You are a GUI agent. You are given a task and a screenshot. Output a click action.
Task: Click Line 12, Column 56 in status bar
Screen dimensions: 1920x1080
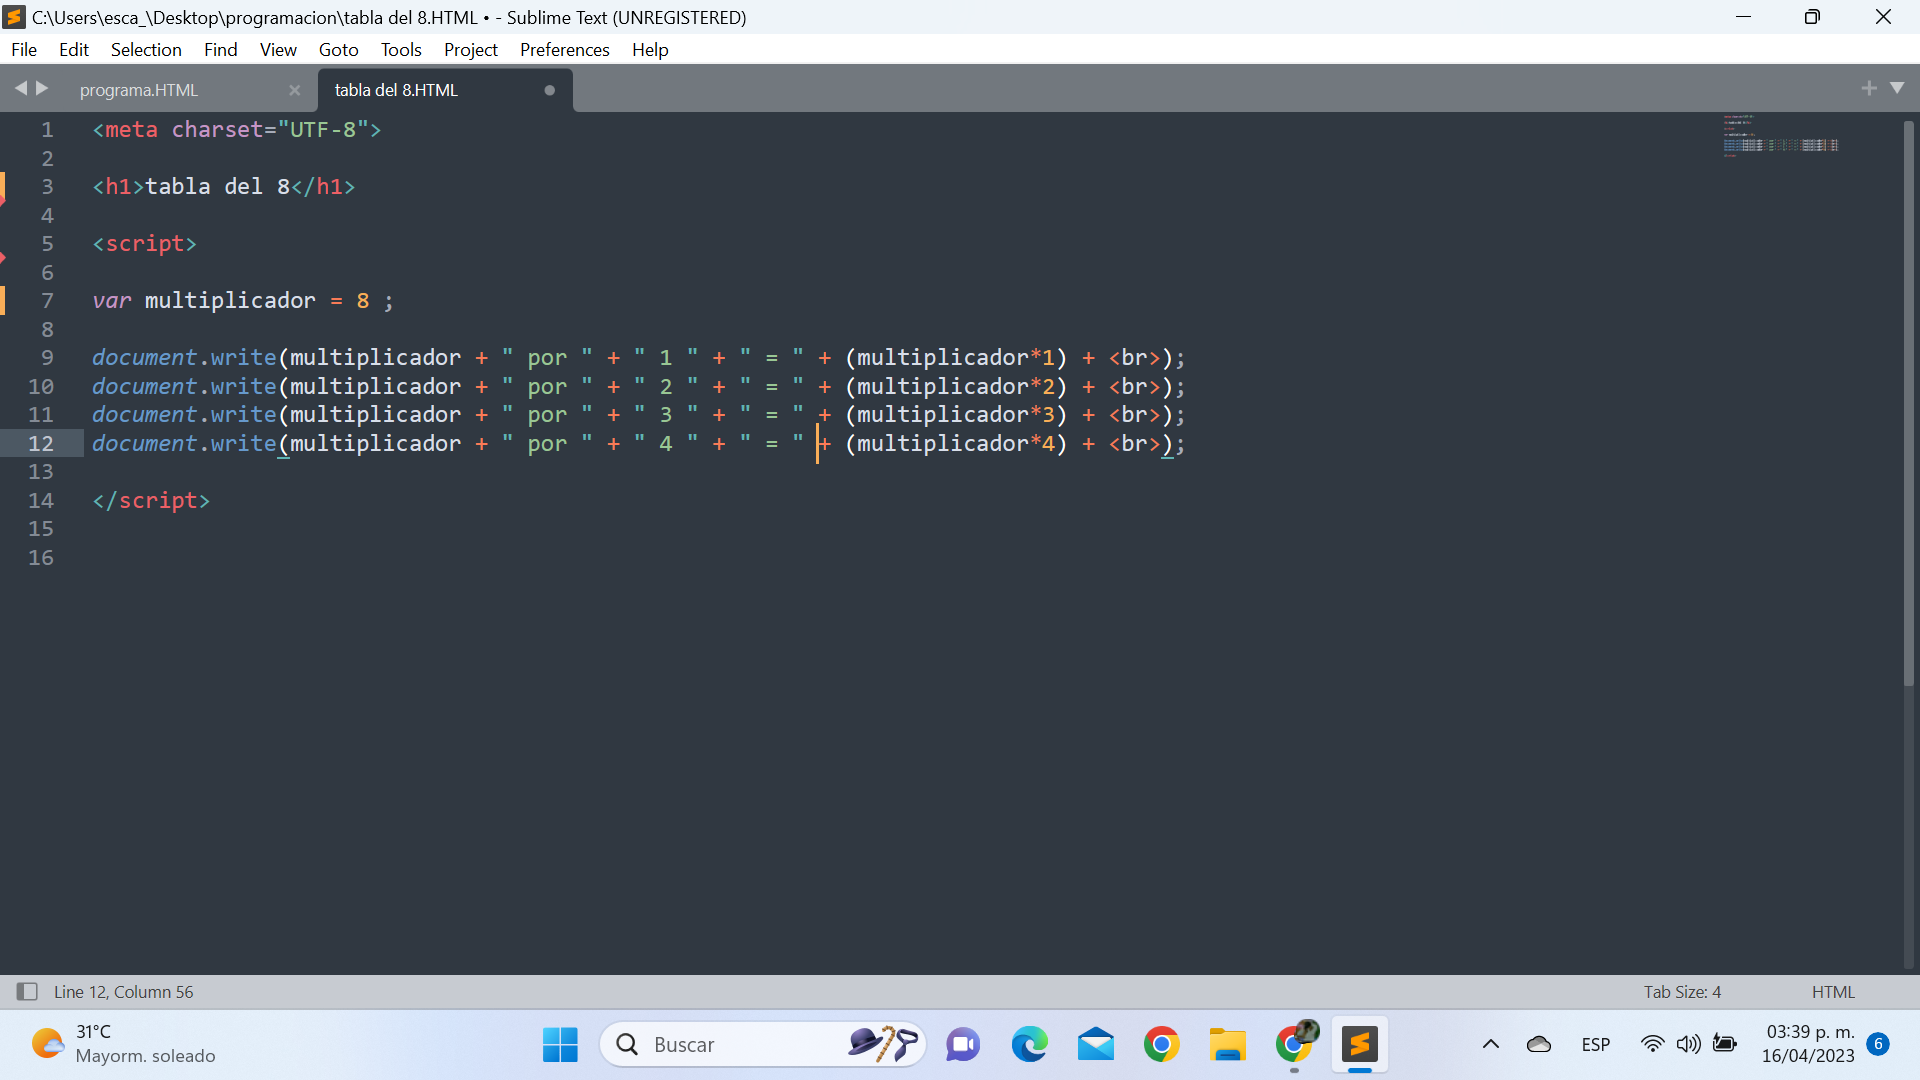click(124, 992)
